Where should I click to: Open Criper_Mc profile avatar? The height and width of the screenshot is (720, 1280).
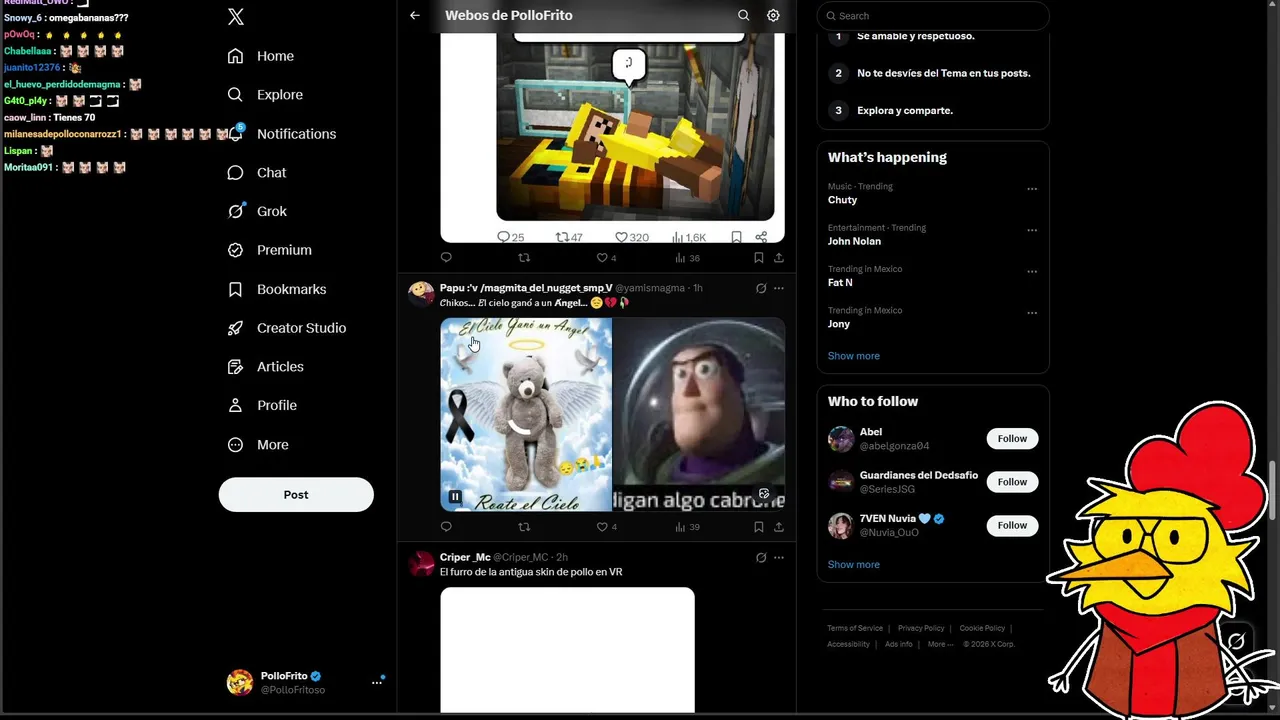(x=421, y=563)
